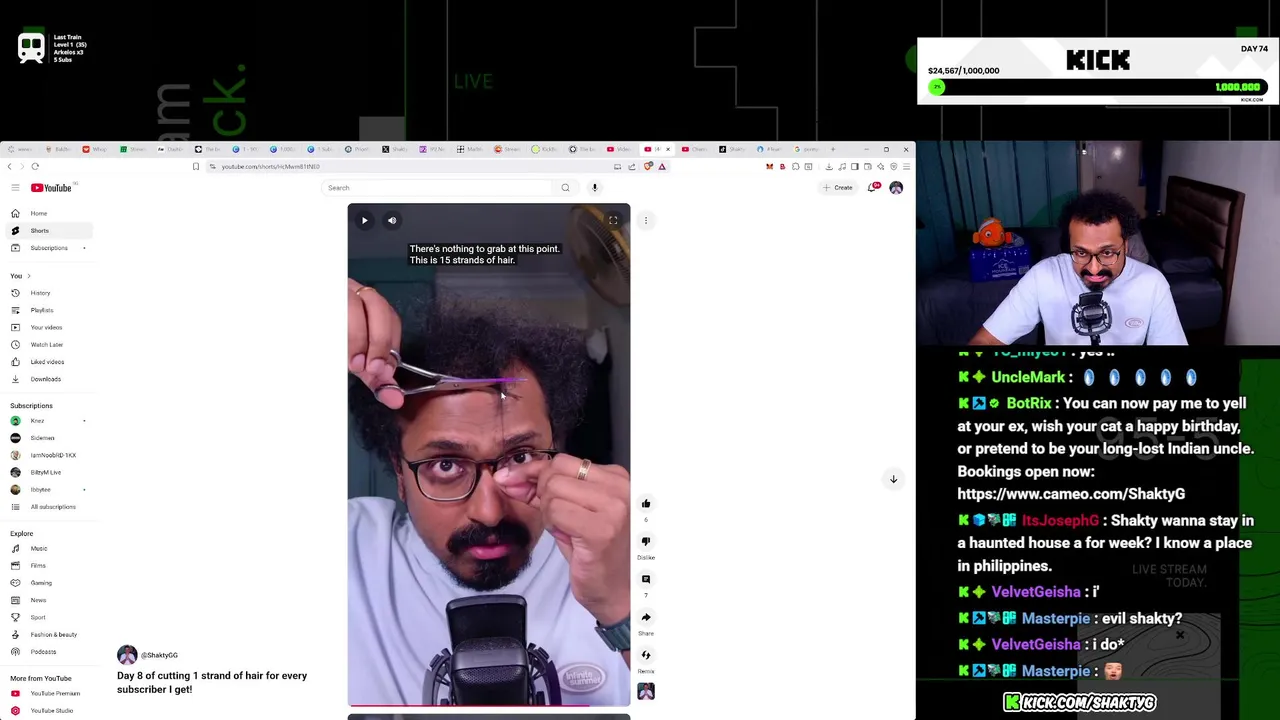Start voice search with microphone icon
The height and width of the screenshot is (720, 1280).
coord(594,188)
